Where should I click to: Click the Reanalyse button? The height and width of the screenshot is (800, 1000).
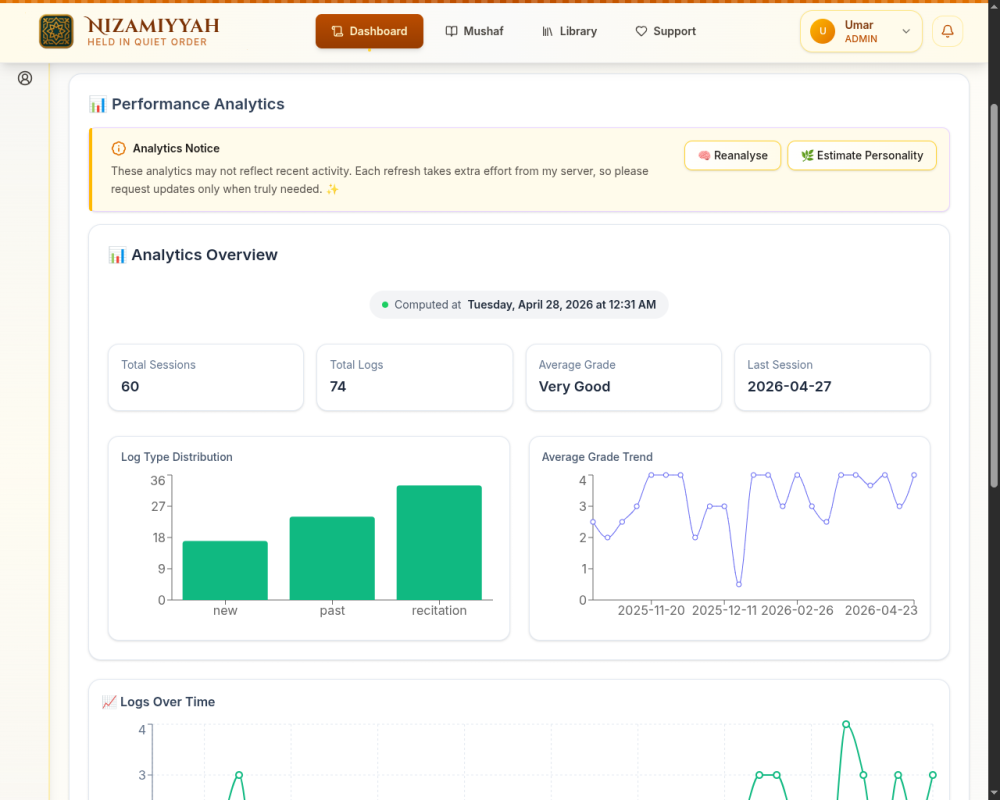pyautogui.click(x=732, y=156)
